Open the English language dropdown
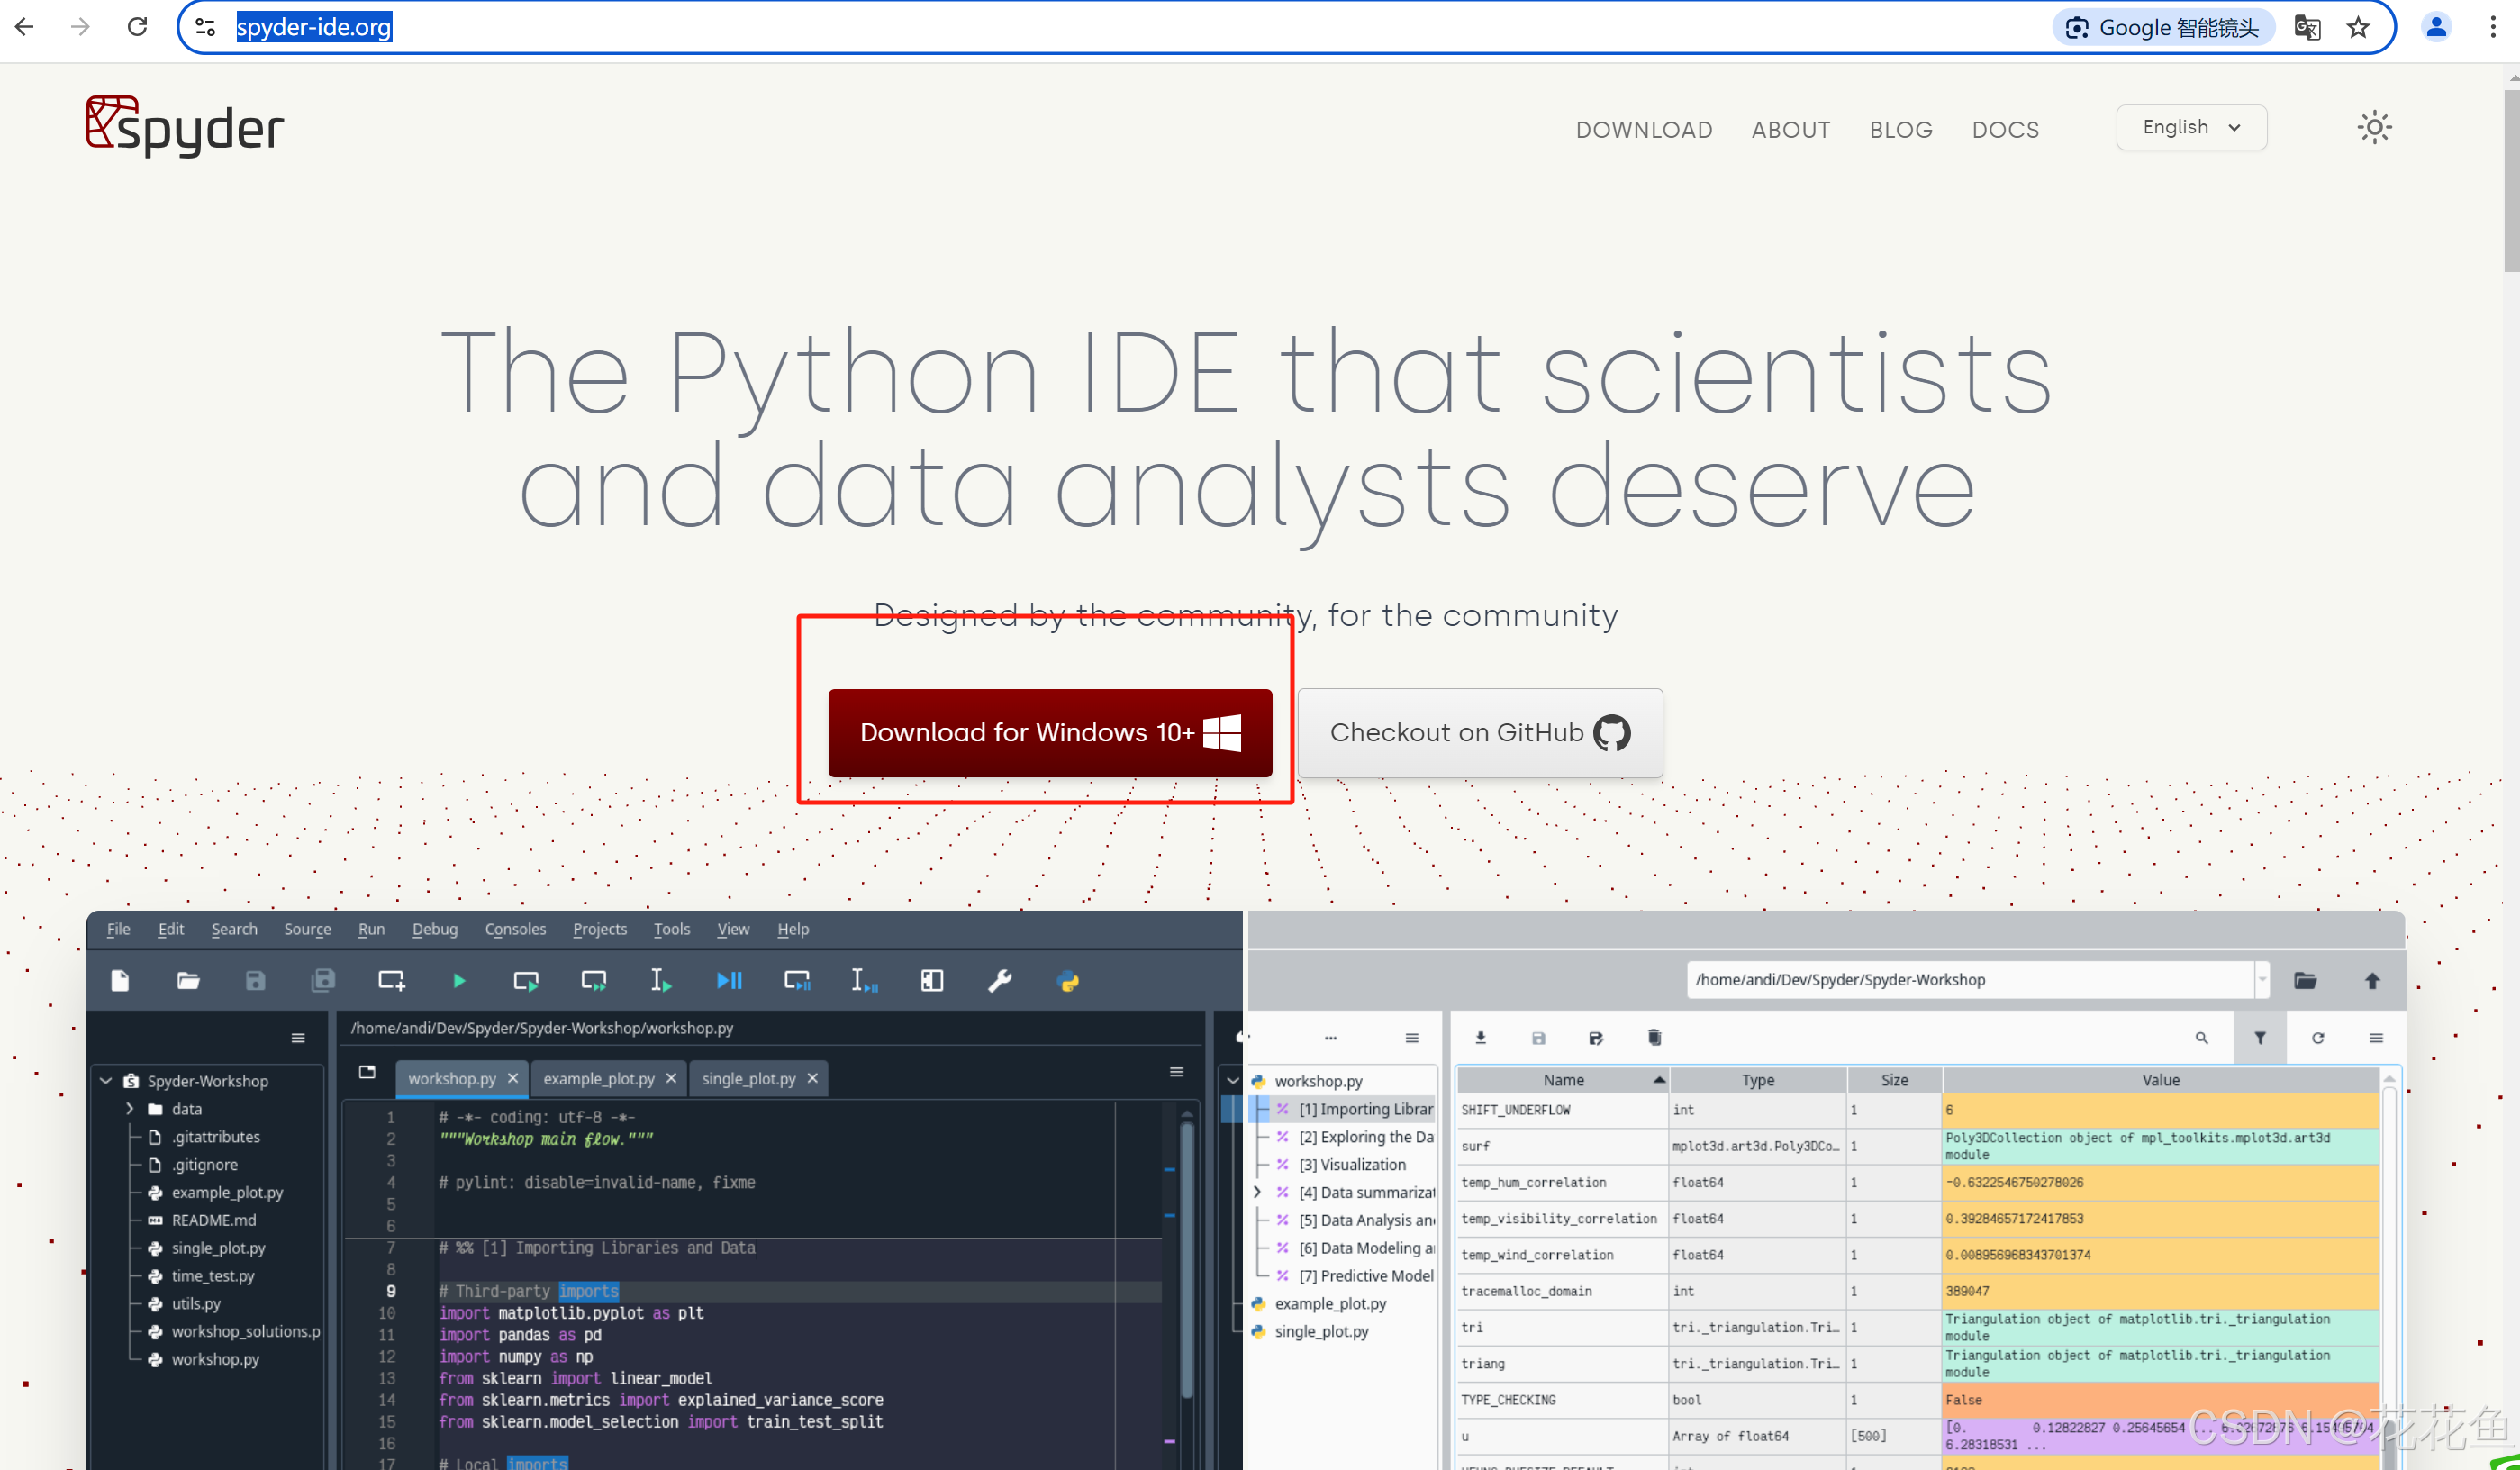Image resolution: width=2520 pixels, height=1470 pixels. click(x=2190, y=127)
